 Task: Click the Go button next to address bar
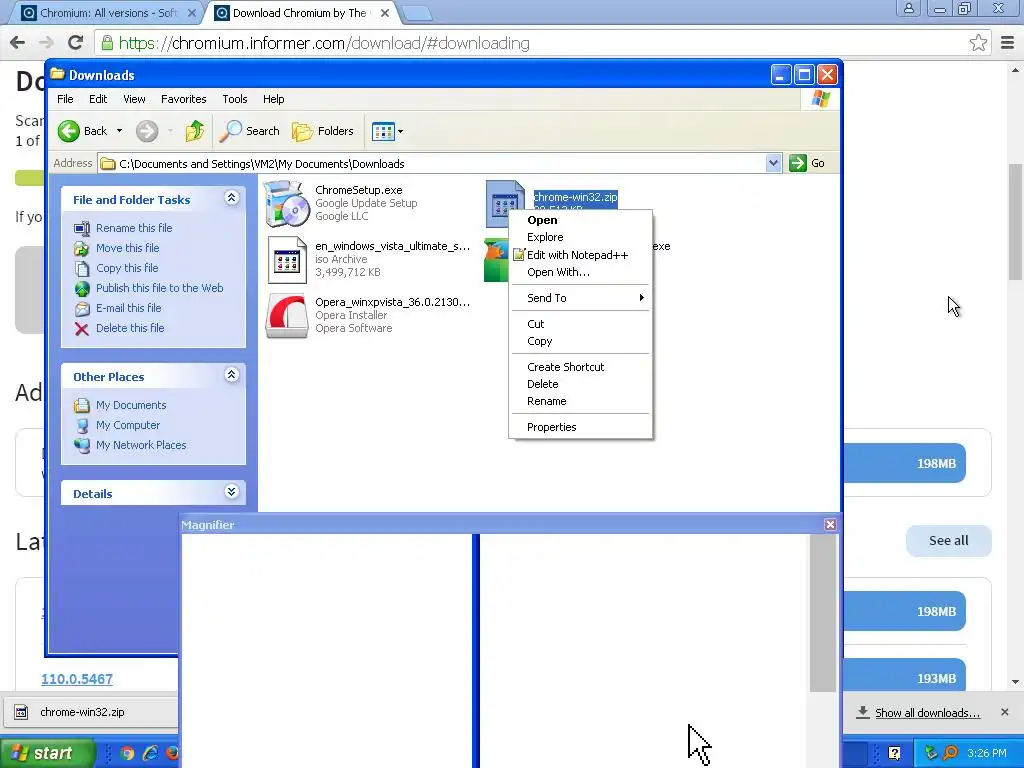(x=807, y=163)
